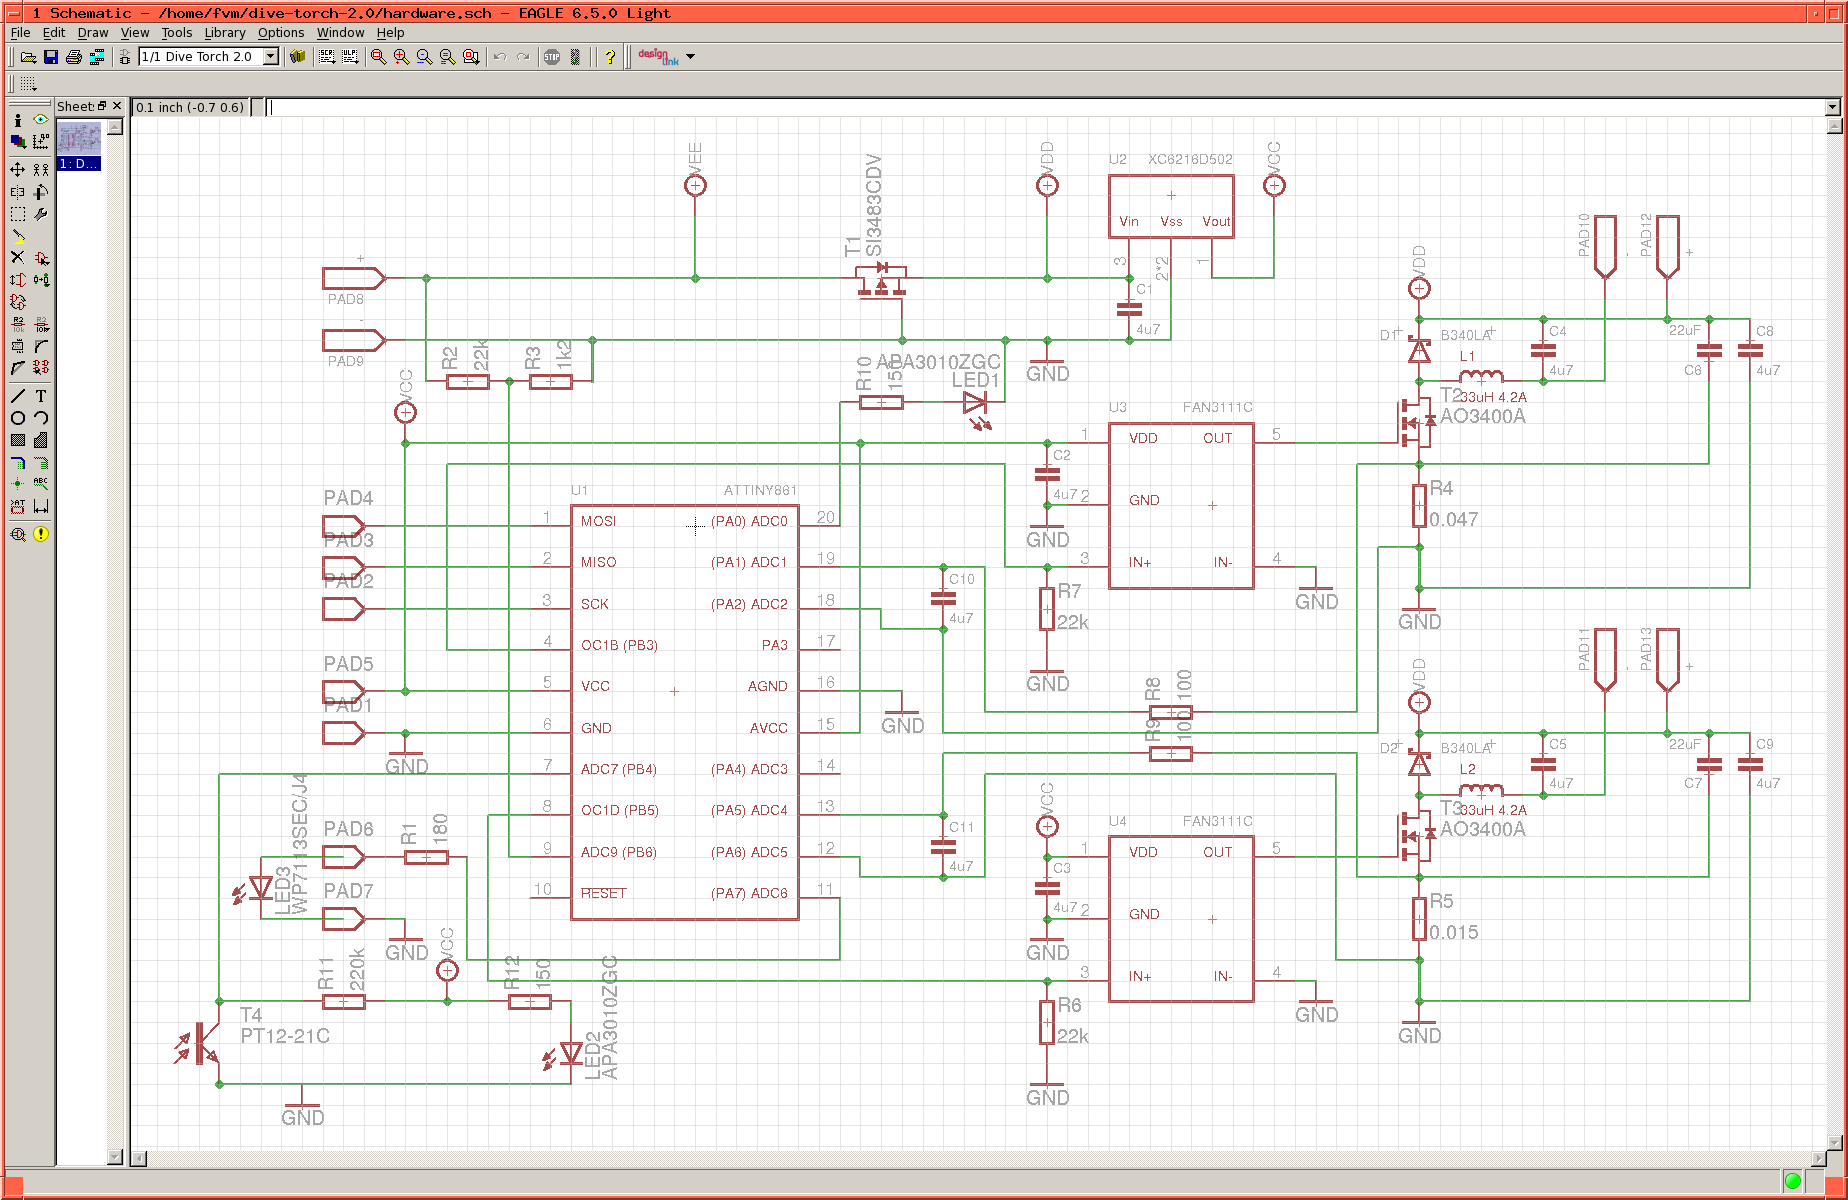Select the Copy tool

click(41, 170)
